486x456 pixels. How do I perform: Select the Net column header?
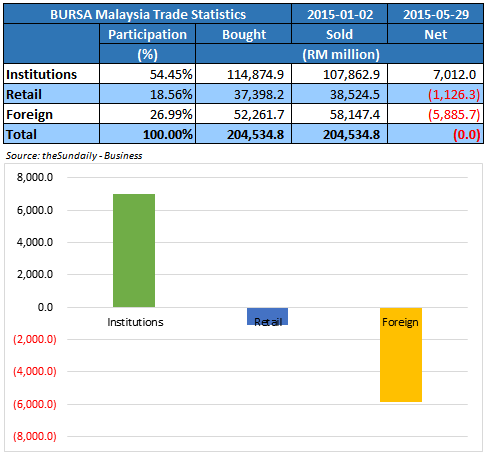pos(435,34)
